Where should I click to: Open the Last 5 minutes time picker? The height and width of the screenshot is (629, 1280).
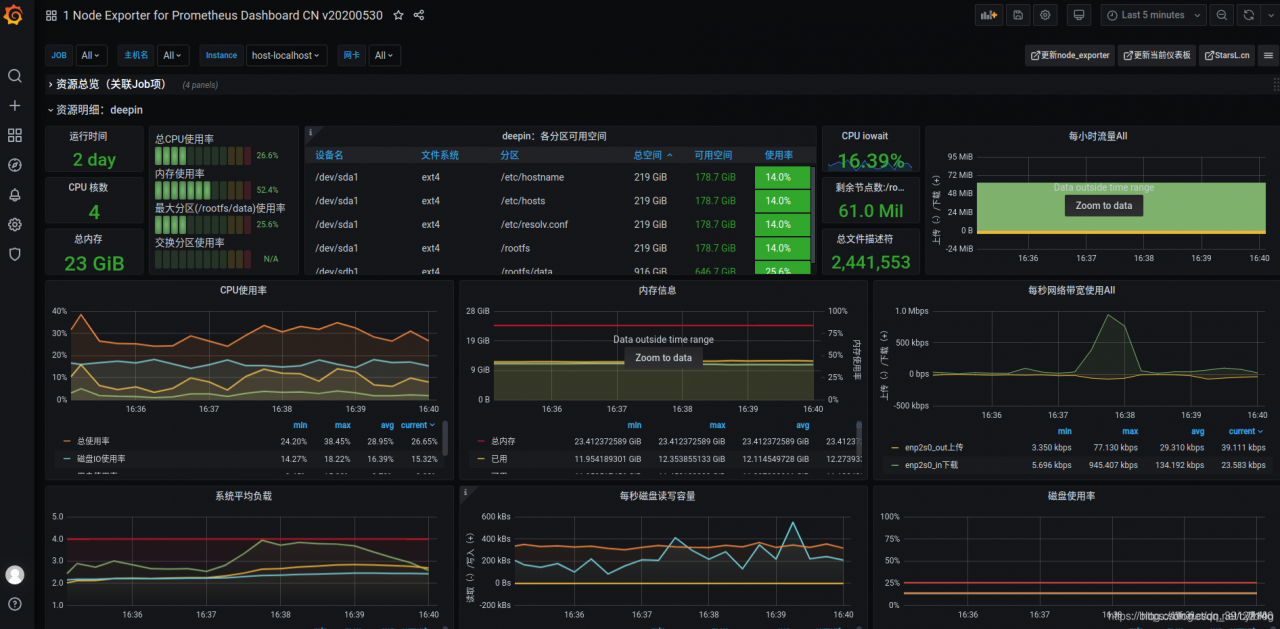coord(1153,15)
